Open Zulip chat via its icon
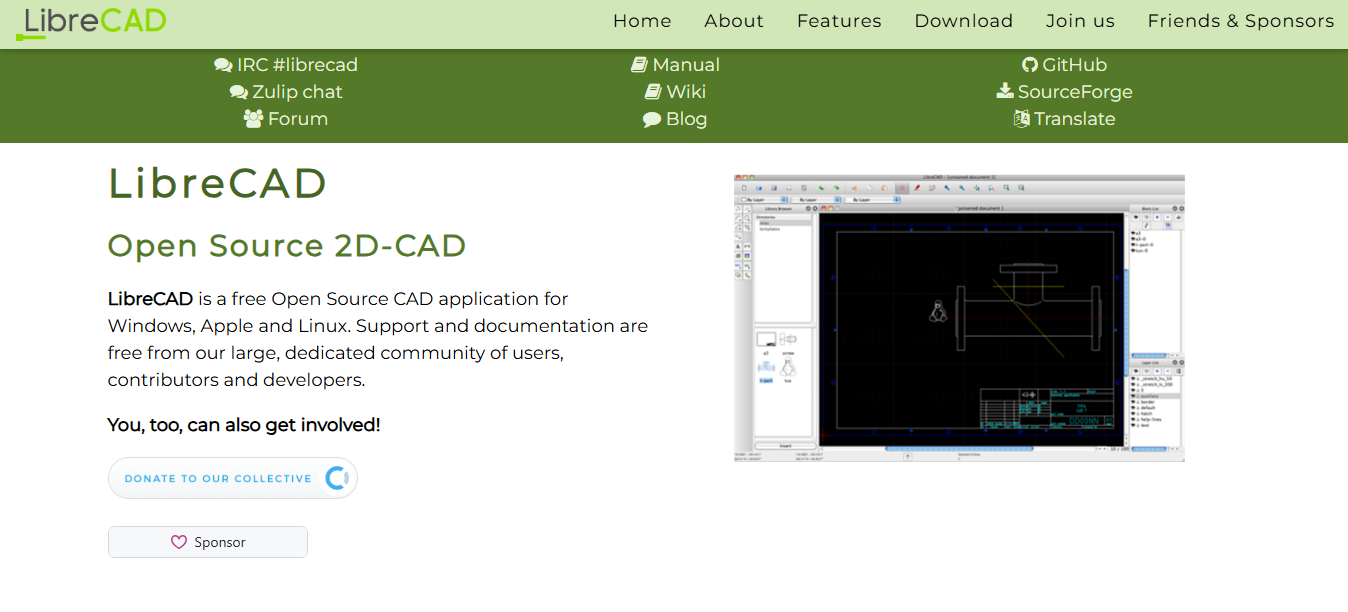Viewport: 1348px width, 612px height. 238,91
